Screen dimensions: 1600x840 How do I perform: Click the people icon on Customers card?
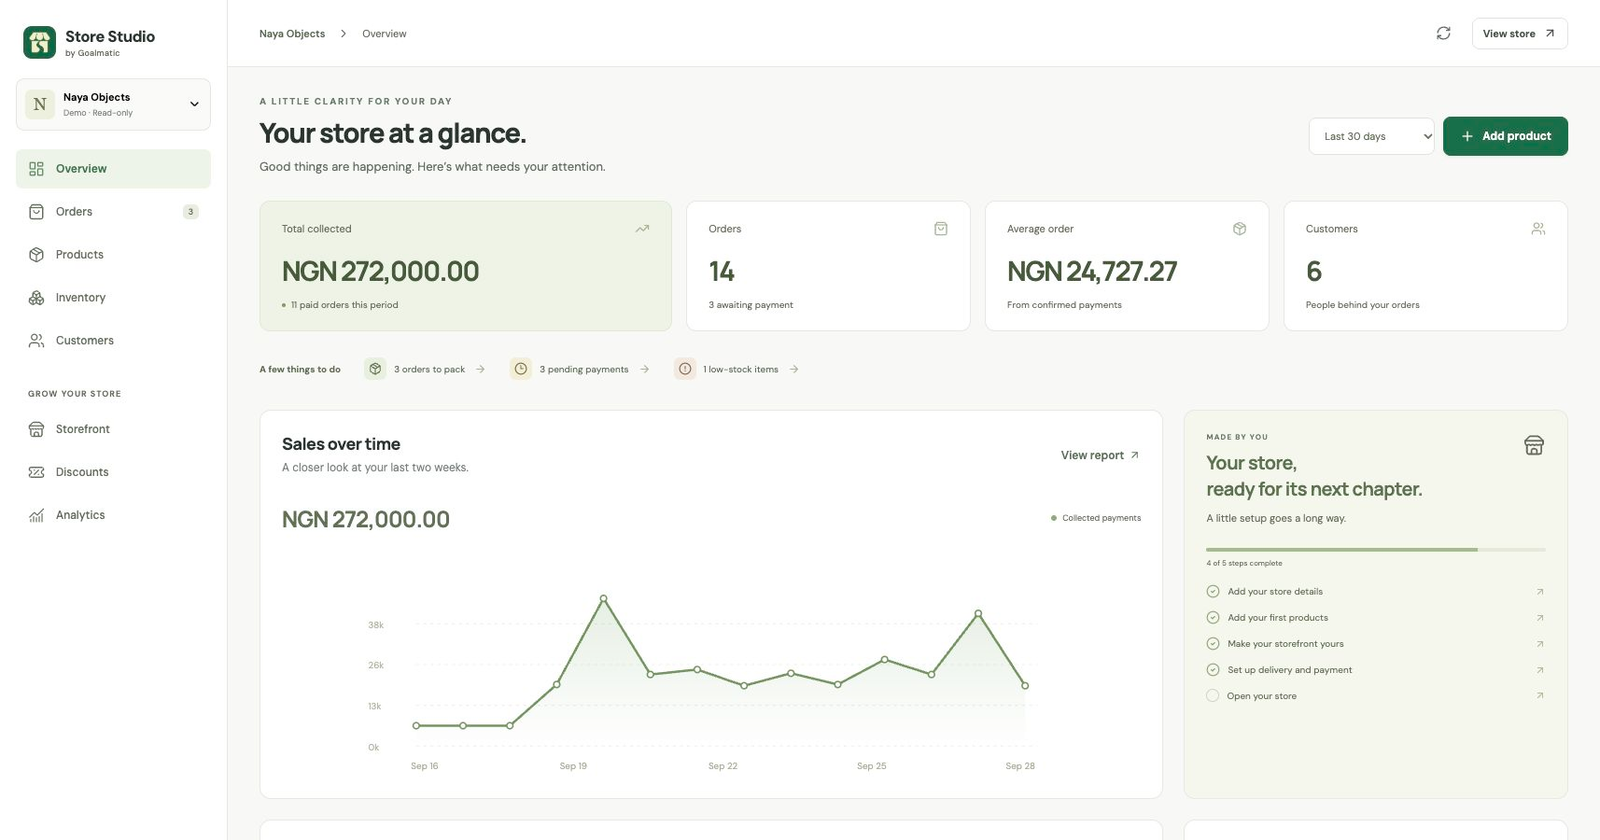pyautogui.click(x=1538, y=229)
